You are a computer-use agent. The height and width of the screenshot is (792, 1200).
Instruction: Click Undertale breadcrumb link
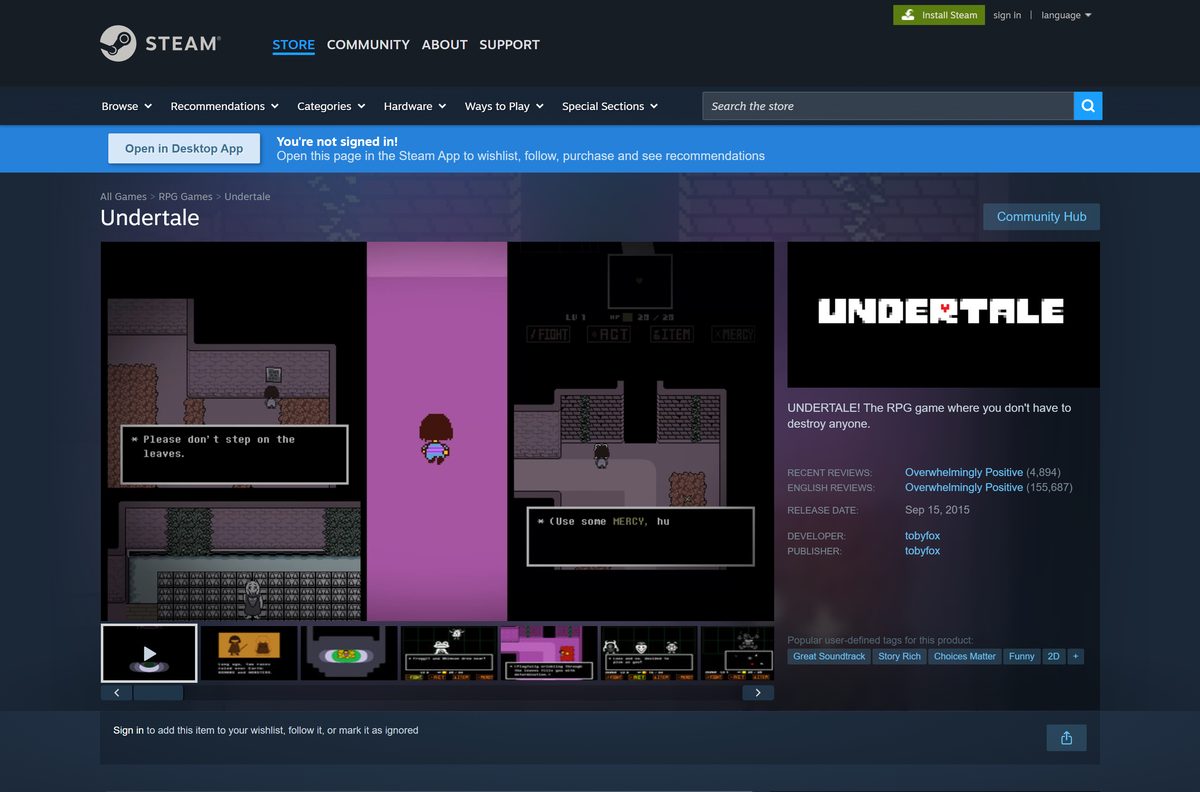click(x=247, y=197)
